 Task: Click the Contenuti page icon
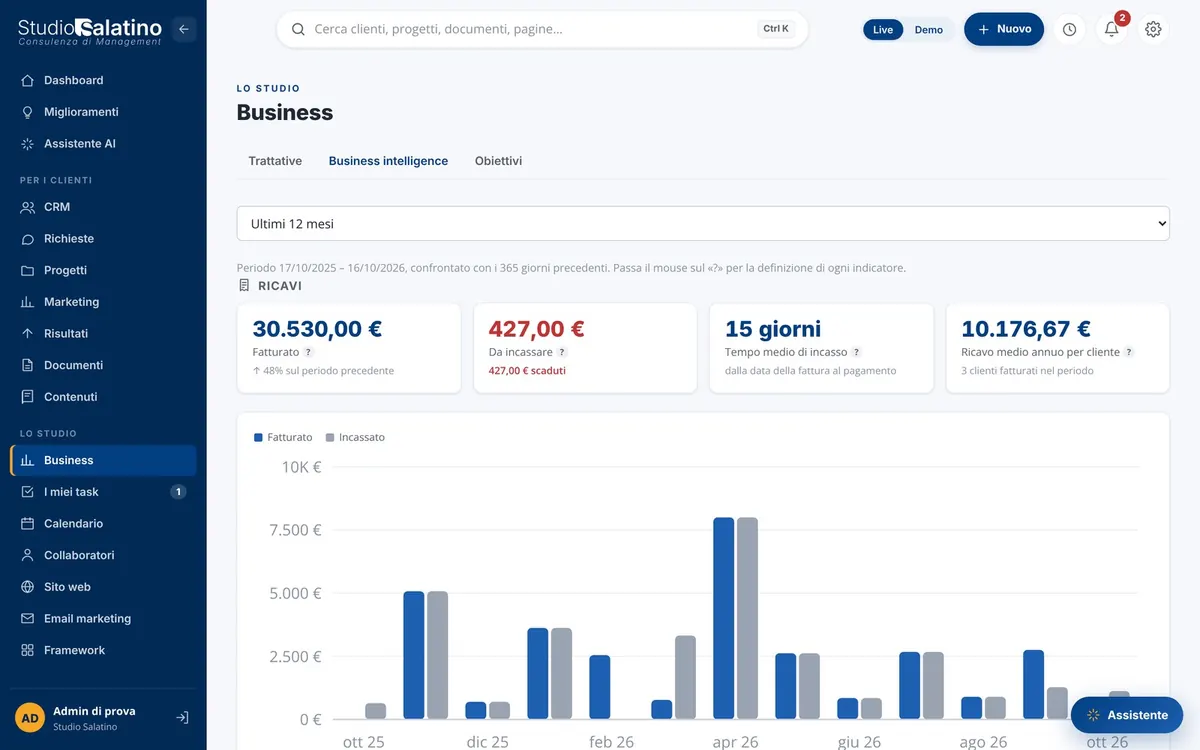pos(27,397)
